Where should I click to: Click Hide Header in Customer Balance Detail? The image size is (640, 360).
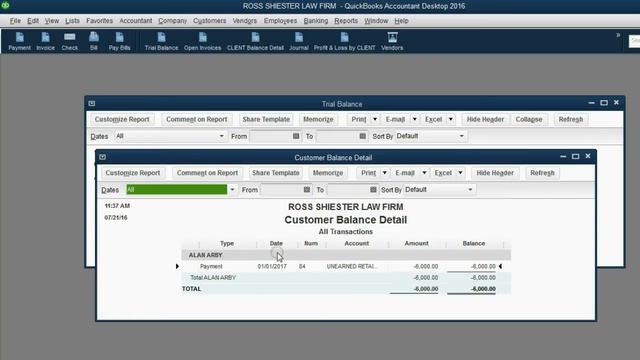coord(495,173)
